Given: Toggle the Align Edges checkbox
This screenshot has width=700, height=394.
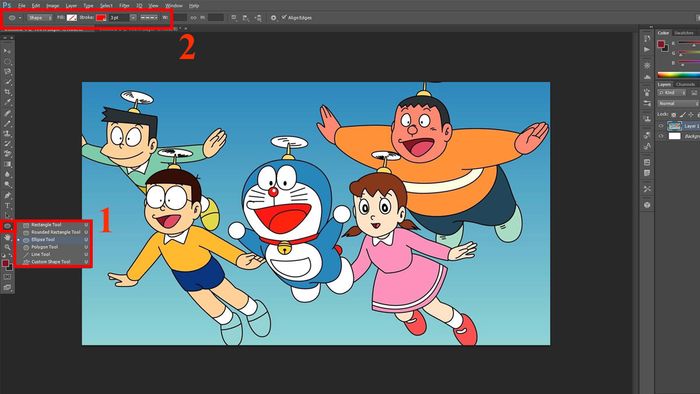Looking at the screenshot, I should coord(284,17).
